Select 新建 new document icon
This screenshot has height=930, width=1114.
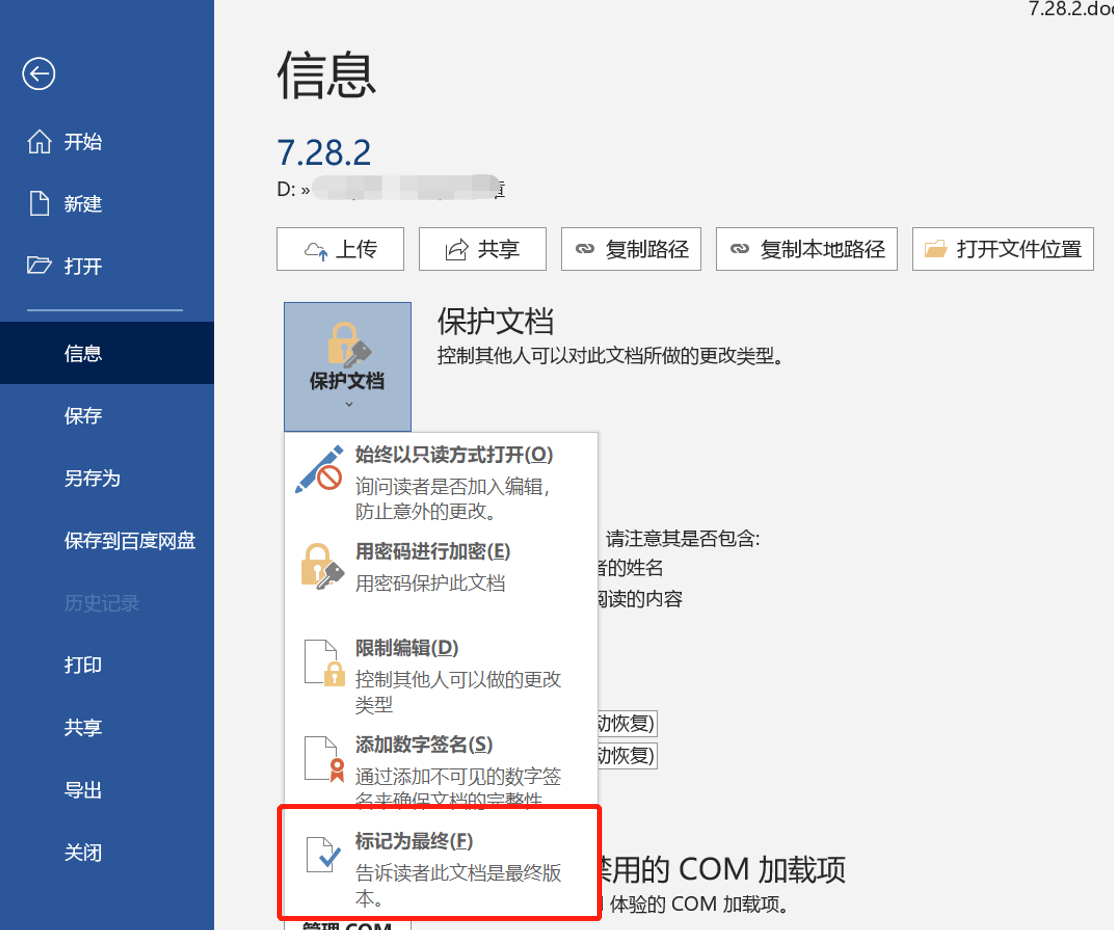(x=39, y=204)
